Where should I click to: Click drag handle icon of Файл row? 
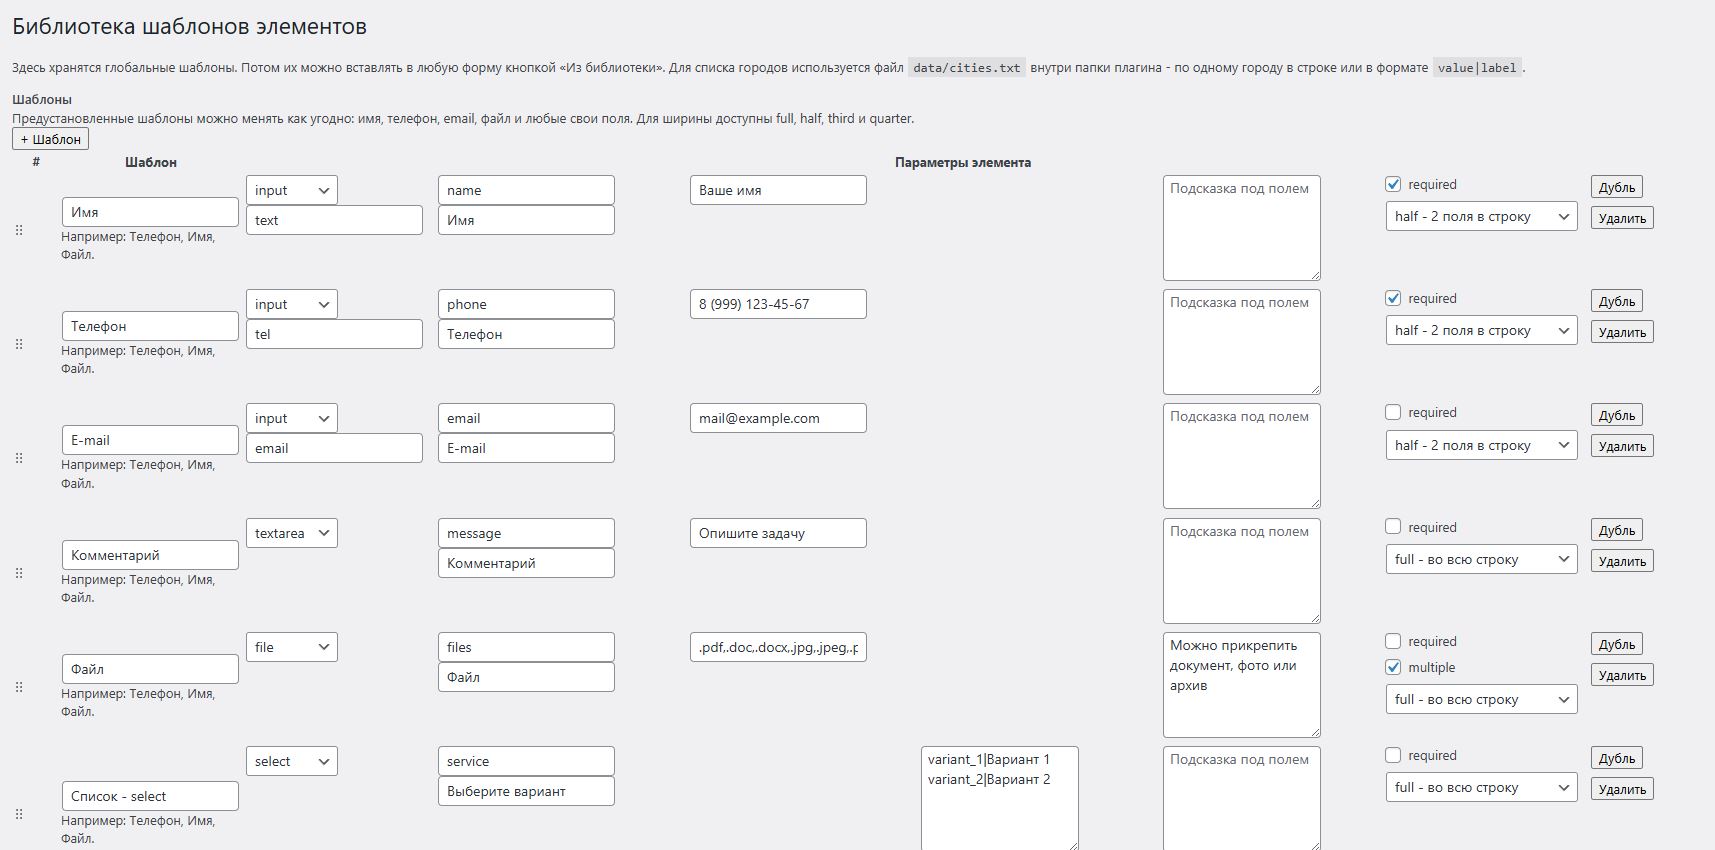[x=19, y=687]
